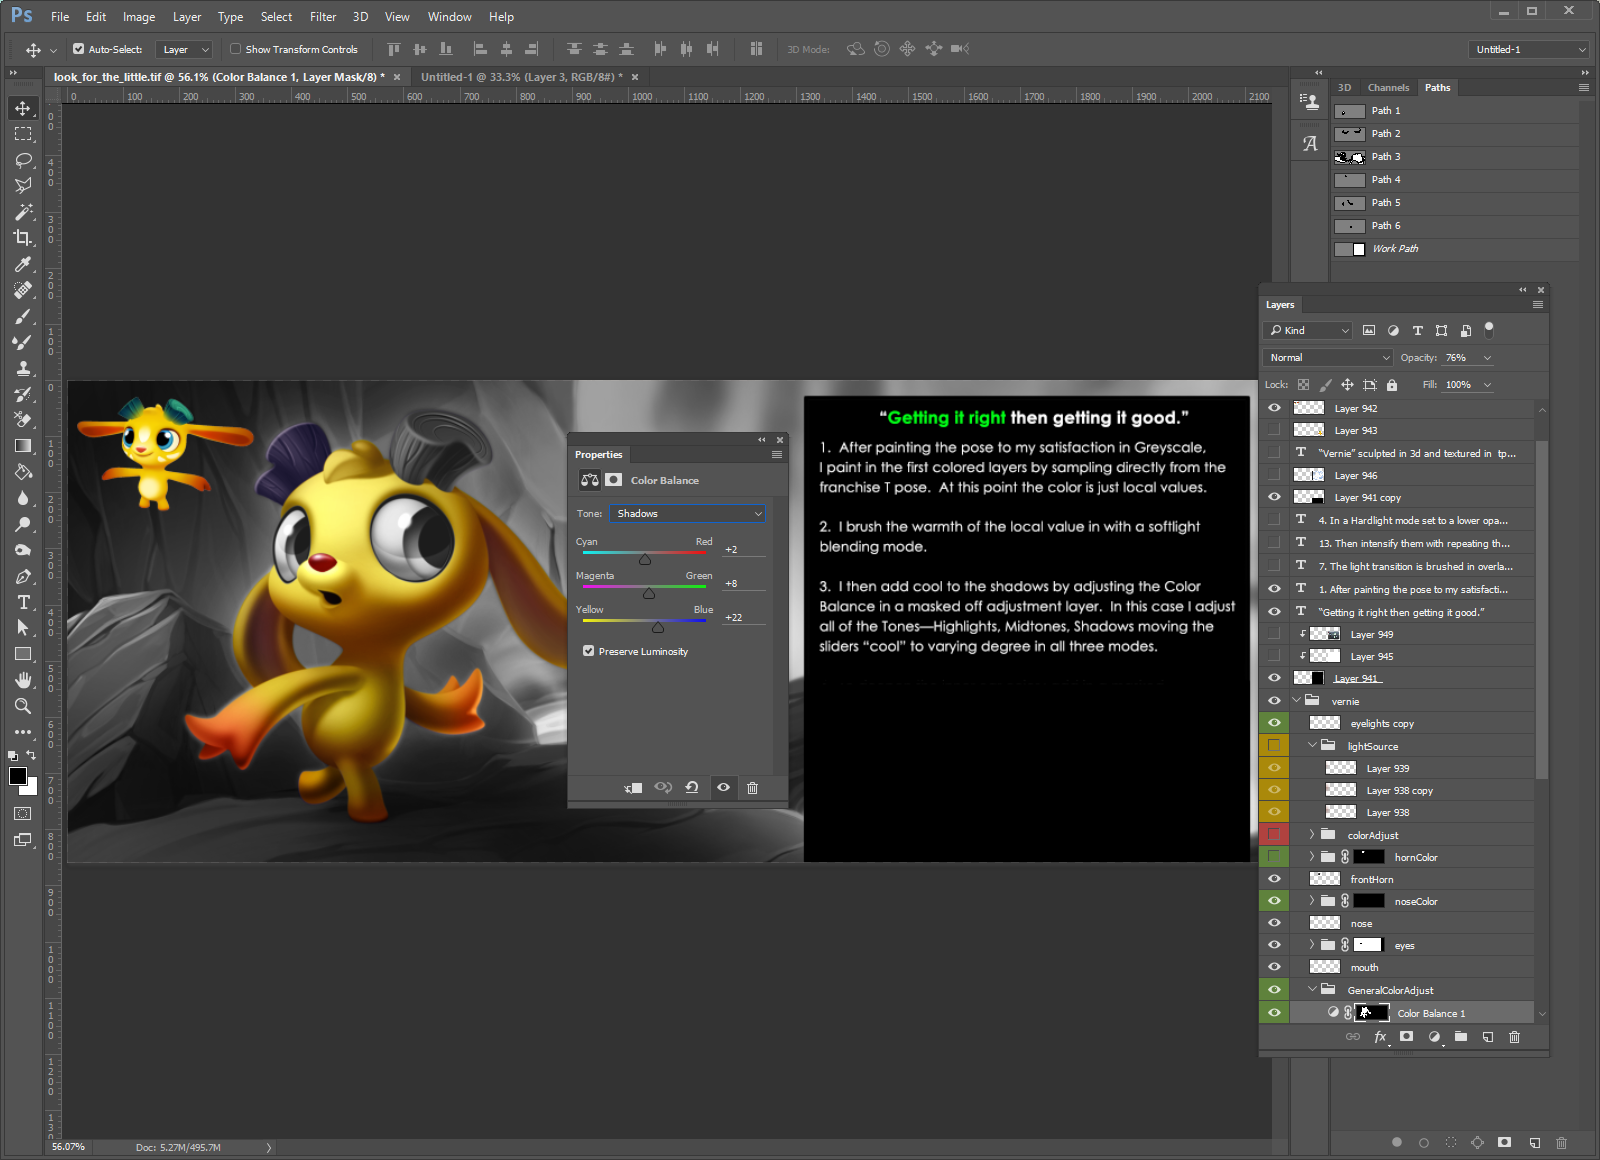Image resolution: width=1600 pixels, height=1160 pixels.
Task: Toggle Quick Mask mode icon
Action: (23, 814)
